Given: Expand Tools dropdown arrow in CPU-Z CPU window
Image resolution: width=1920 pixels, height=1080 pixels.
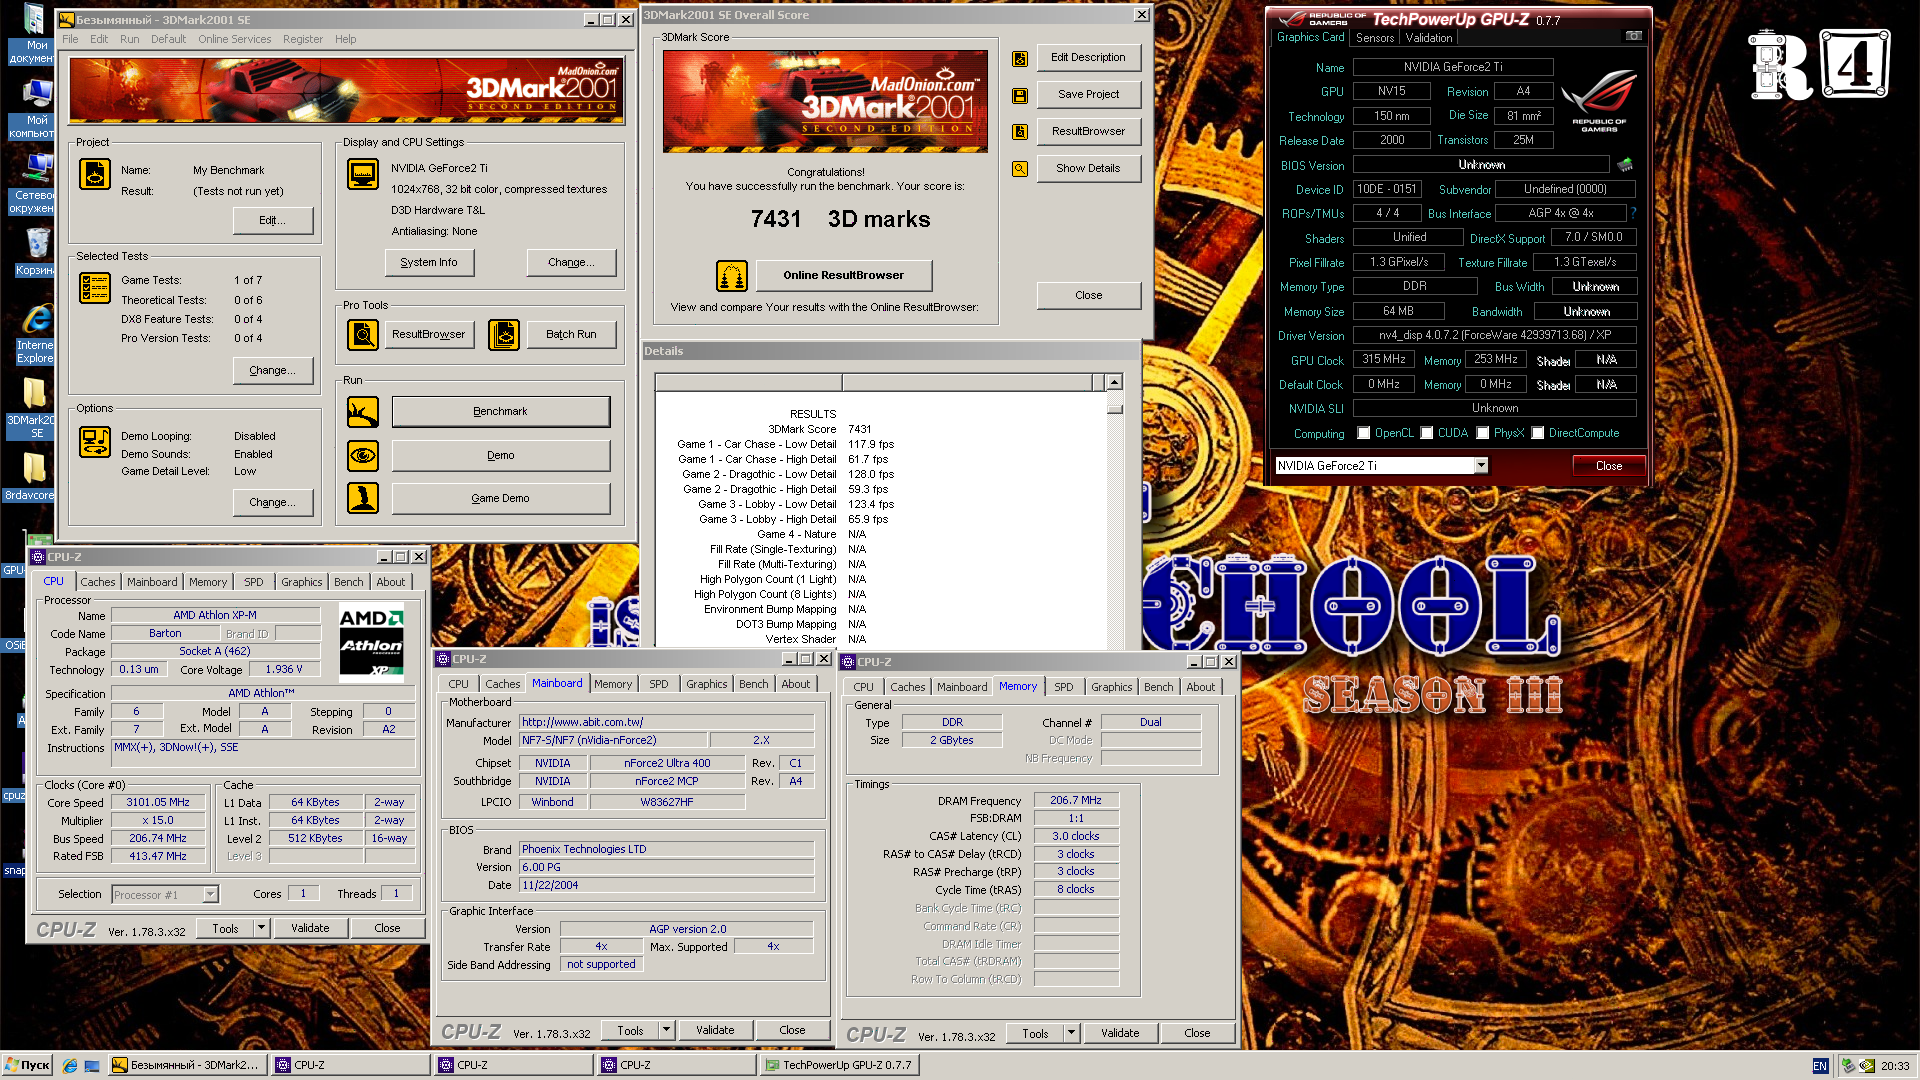Looking at the screenshot, I should tap(261, 928).
